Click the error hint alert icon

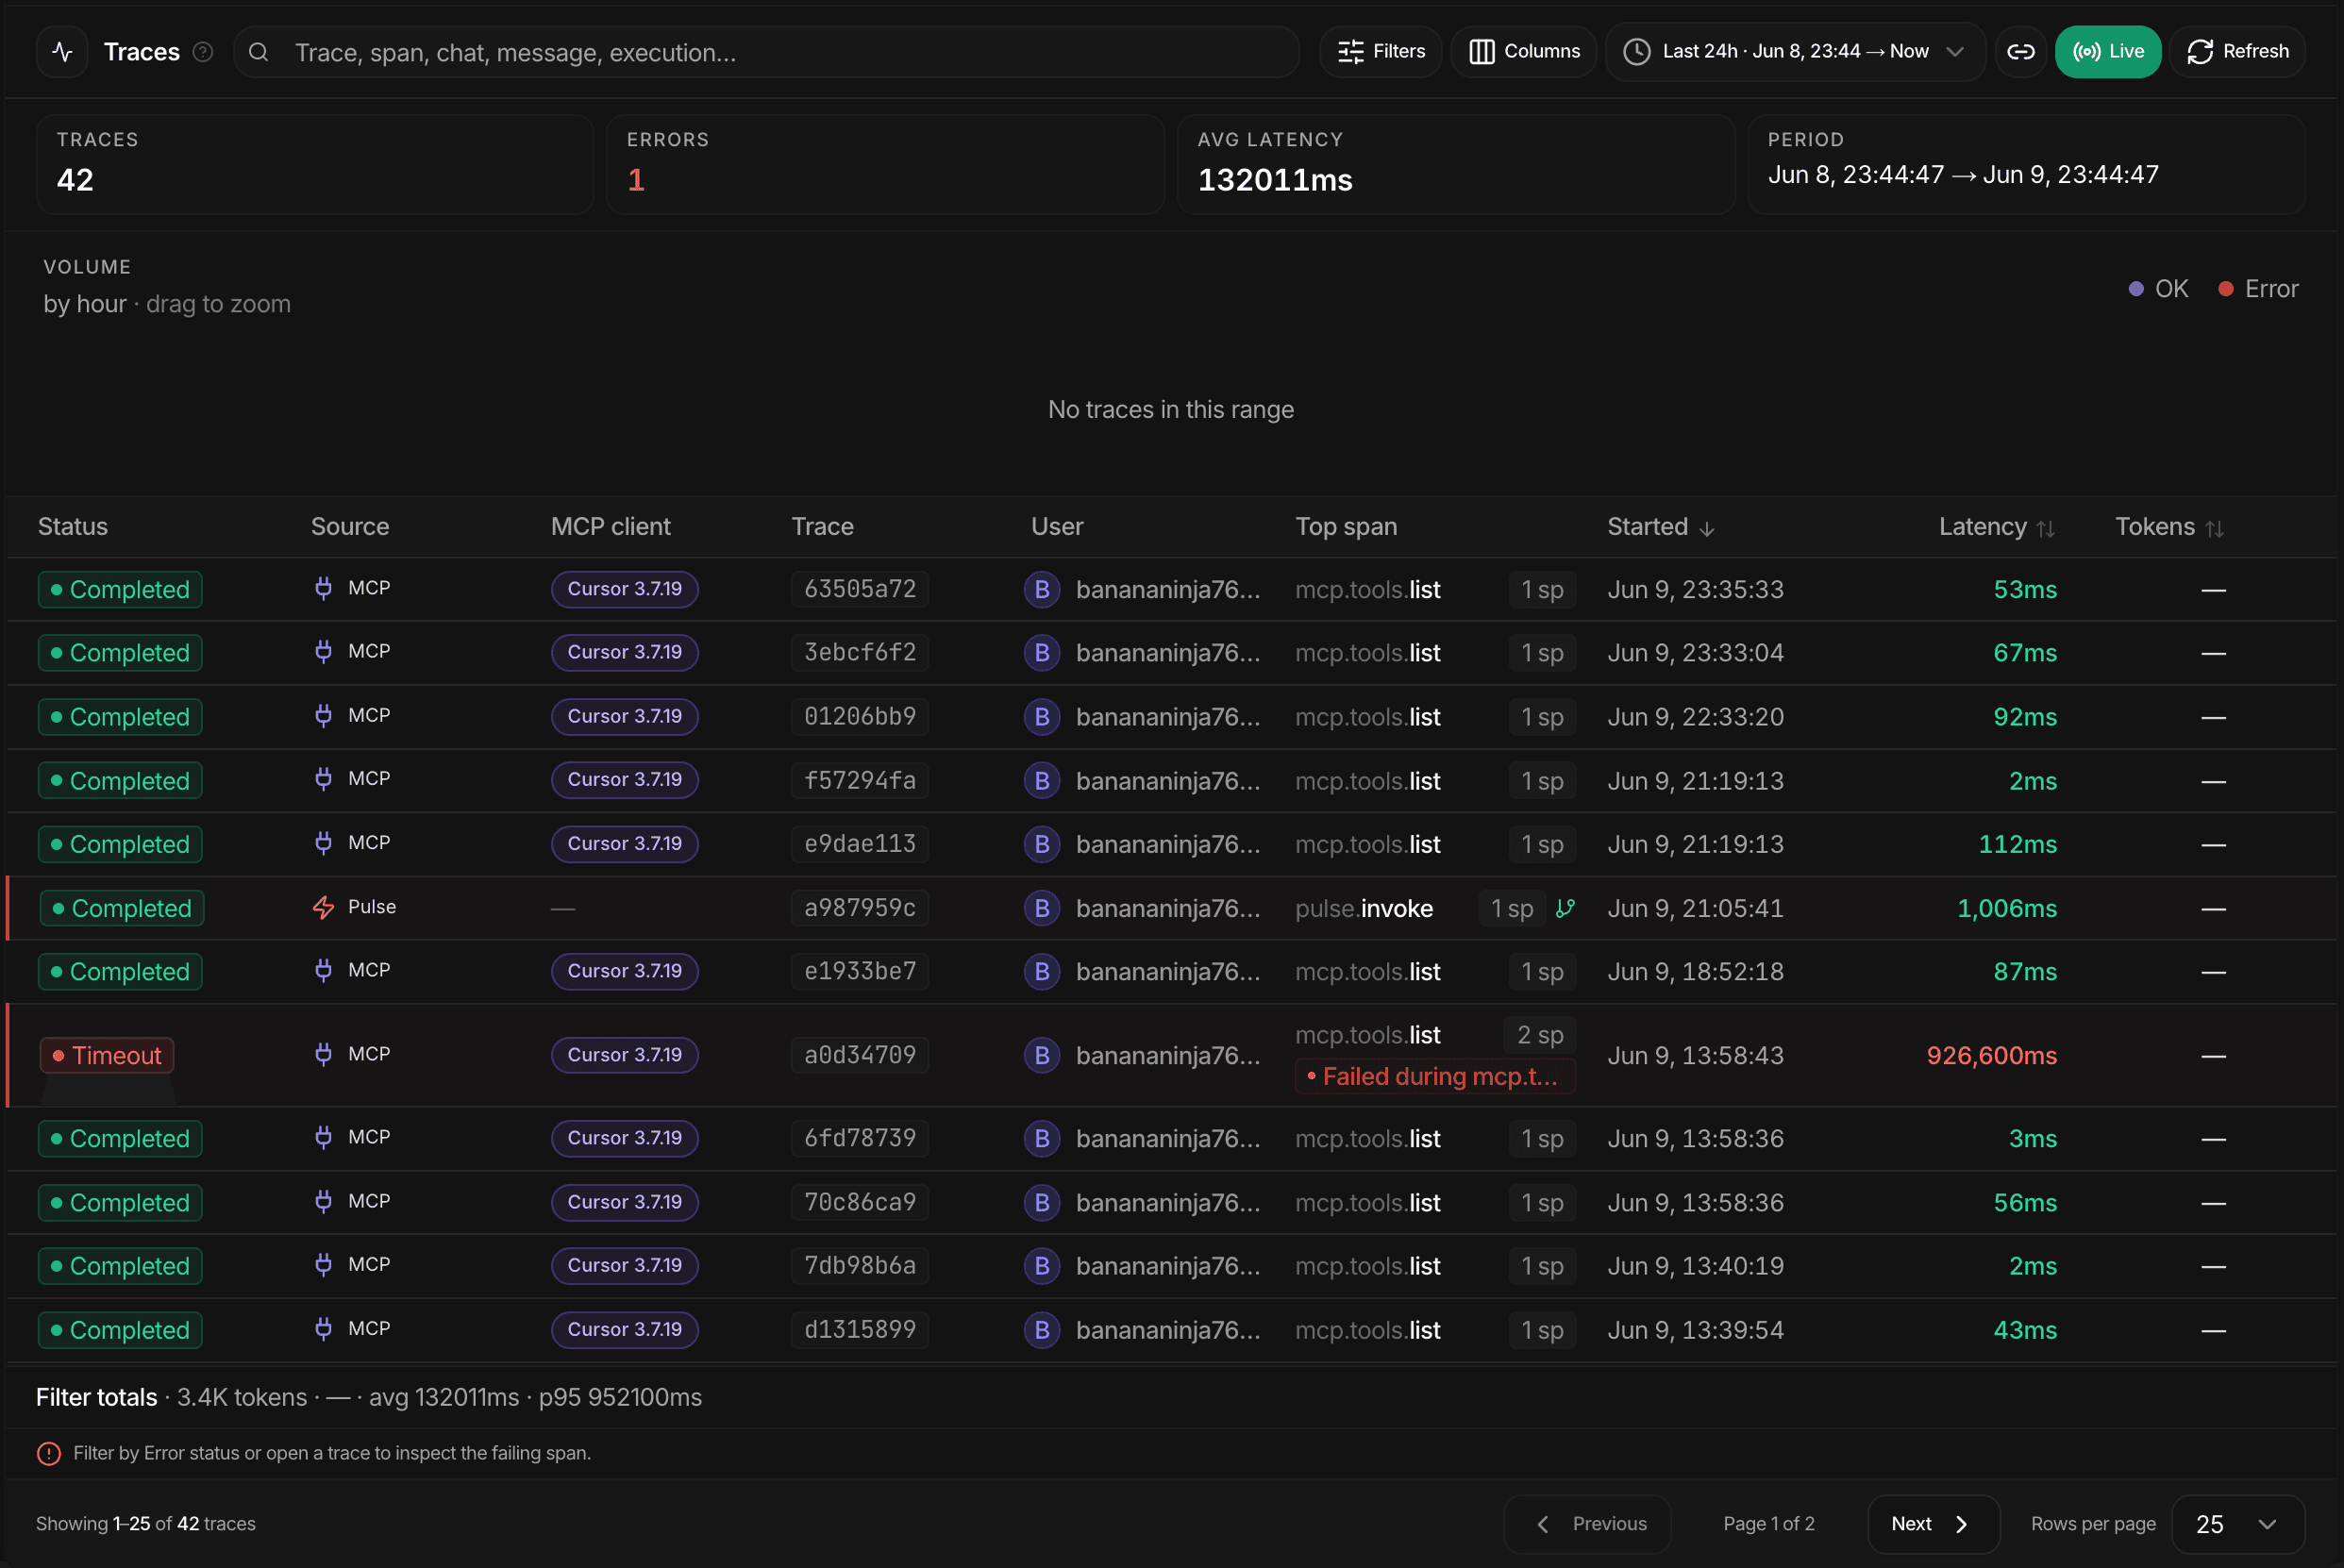click(49, 1454)
